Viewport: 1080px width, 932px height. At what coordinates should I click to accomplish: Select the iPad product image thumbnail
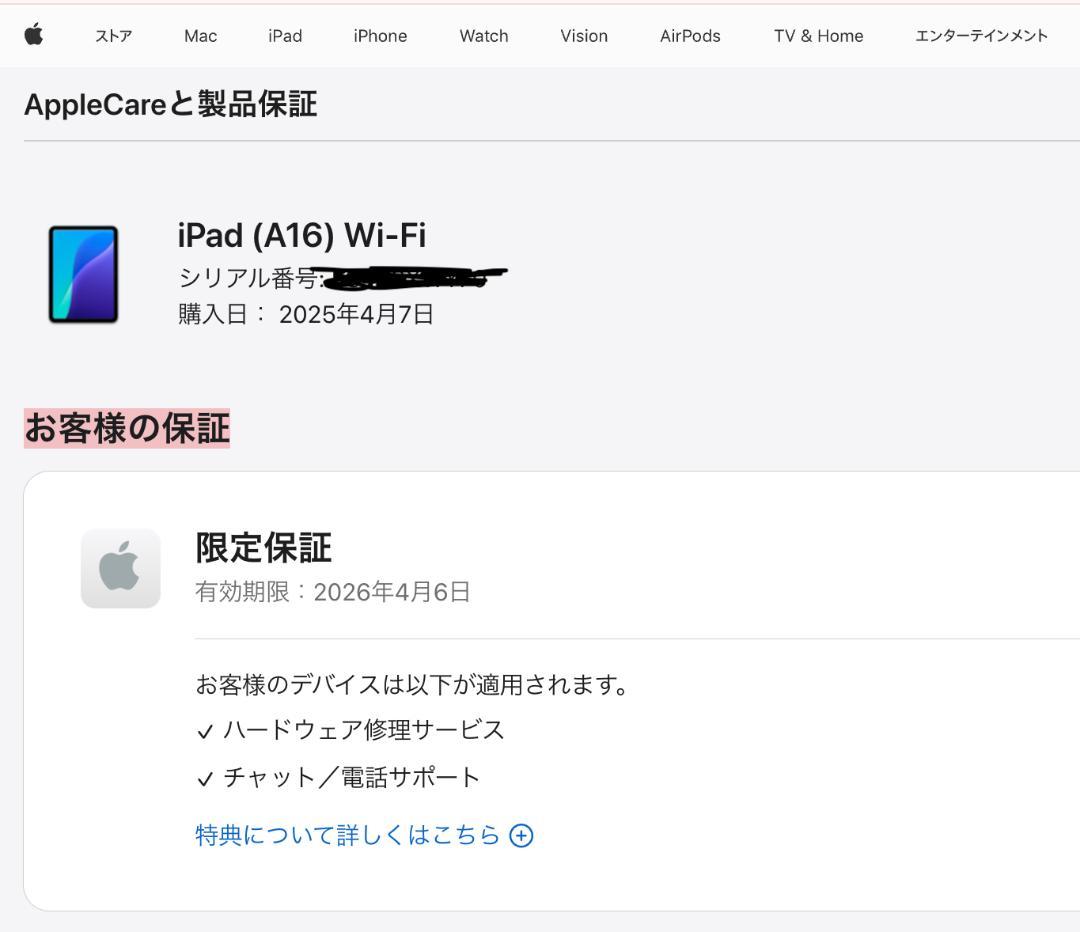click(84, 273)
